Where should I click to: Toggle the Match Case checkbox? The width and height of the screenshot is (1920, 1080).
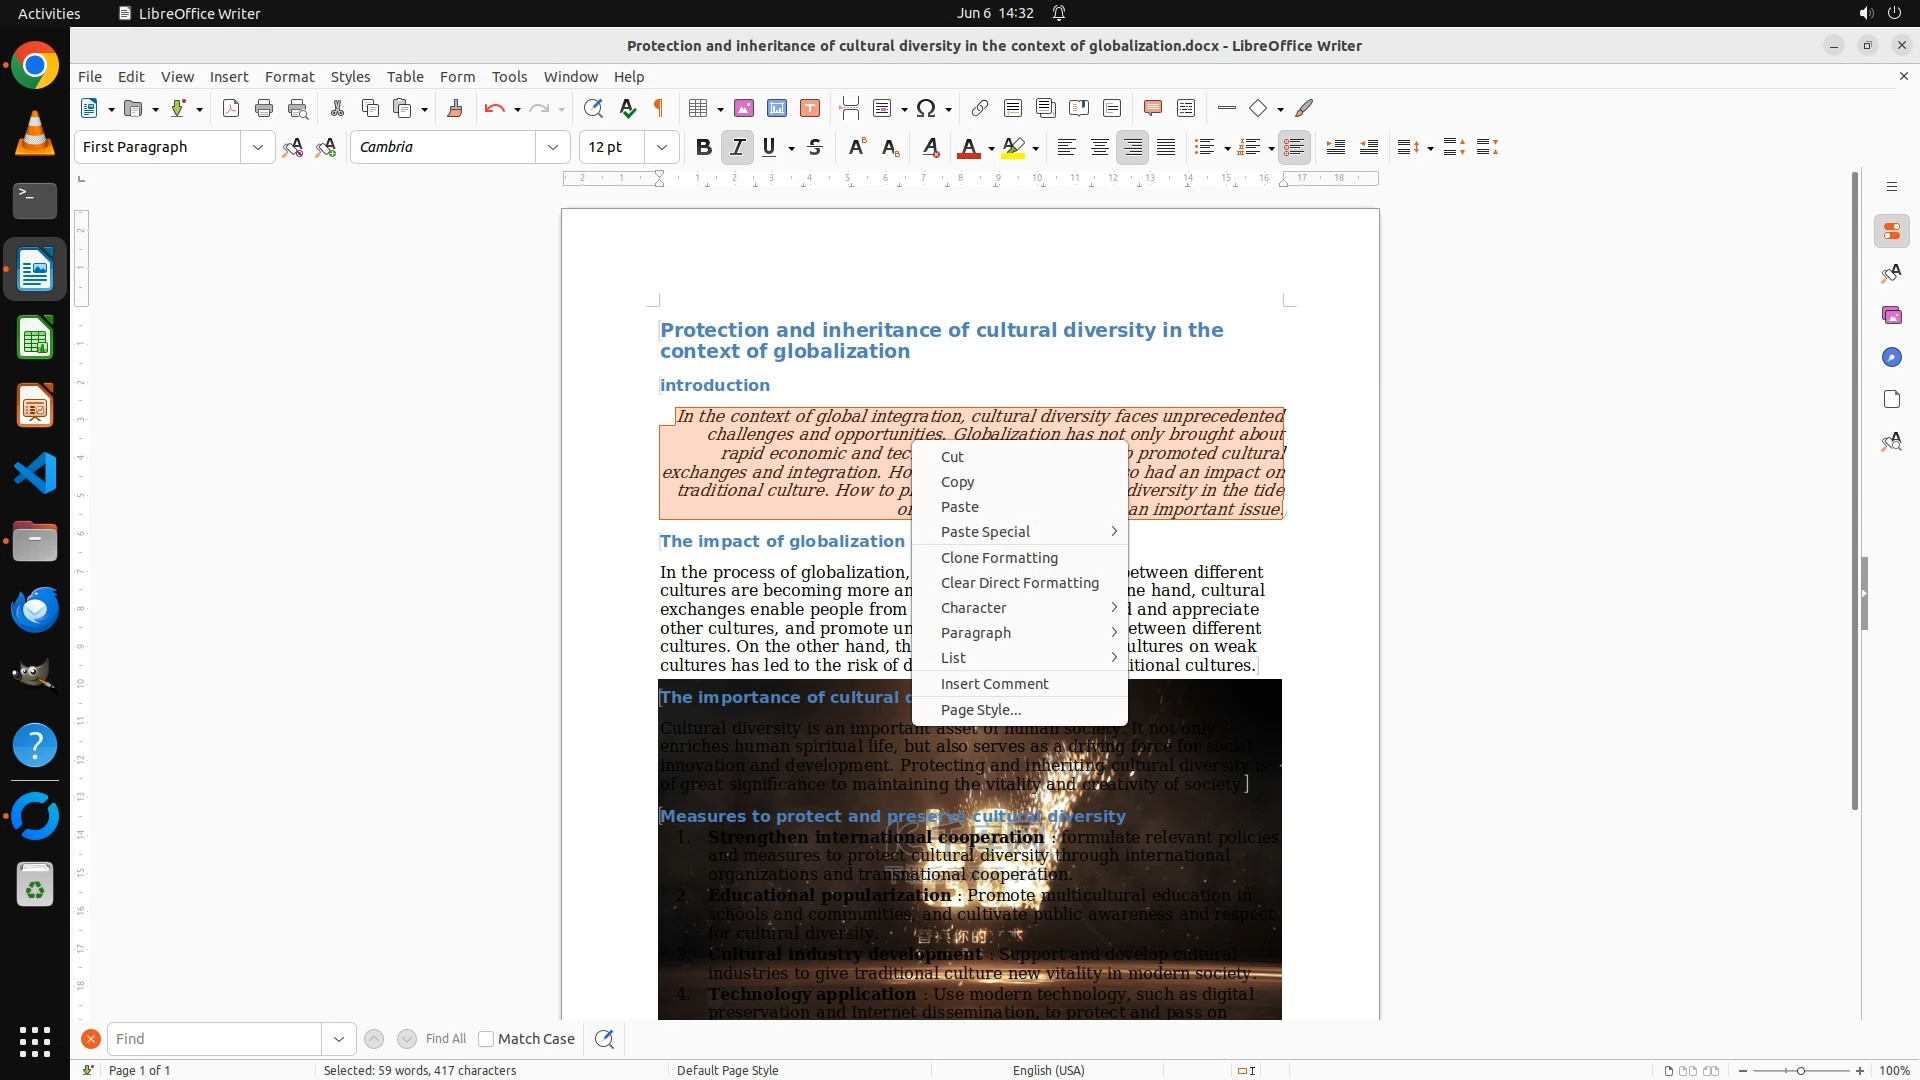tap(486, 1039)
